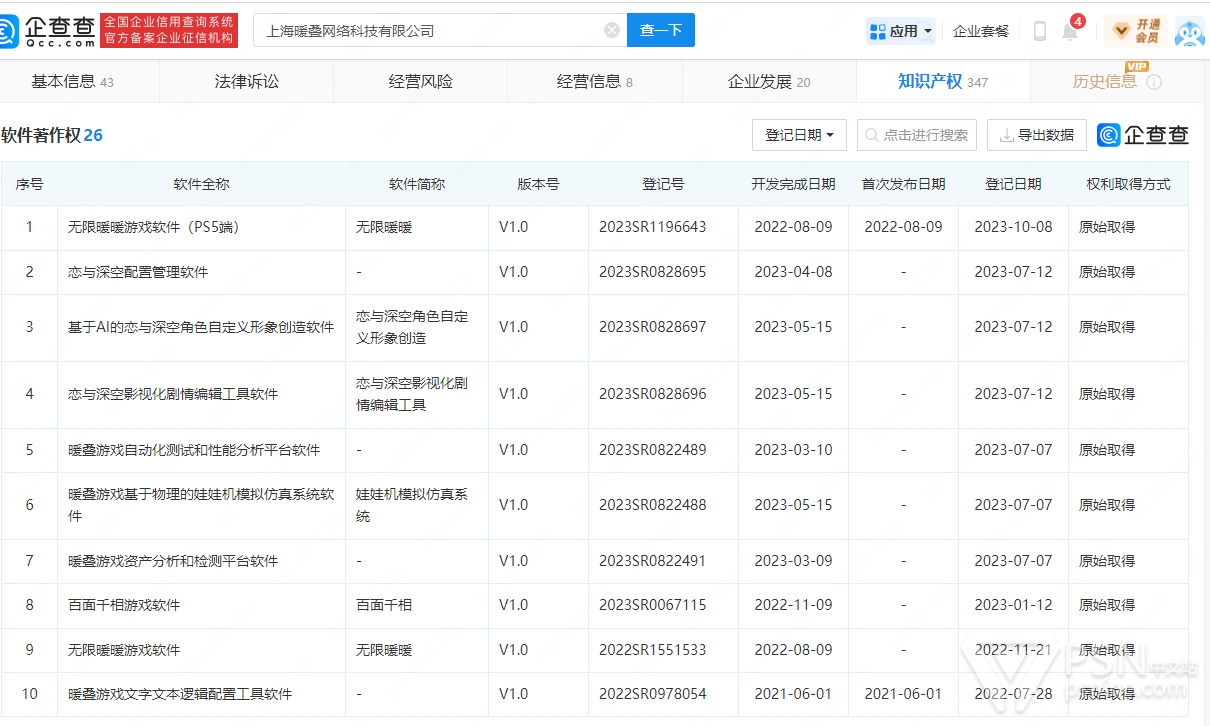The image size is (1210, 726).
Task: Clear the company search box text
Action: (612, 31)
